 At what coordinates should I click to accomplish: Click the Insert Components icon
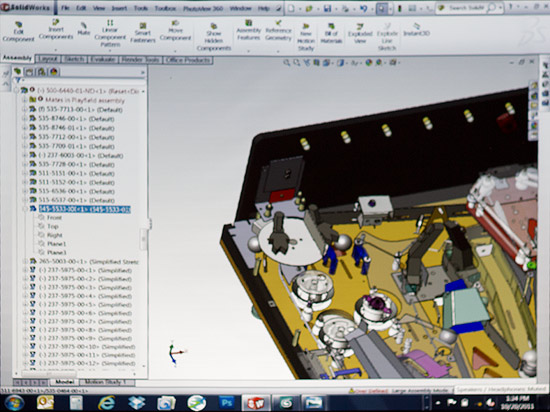pos(56,29)
